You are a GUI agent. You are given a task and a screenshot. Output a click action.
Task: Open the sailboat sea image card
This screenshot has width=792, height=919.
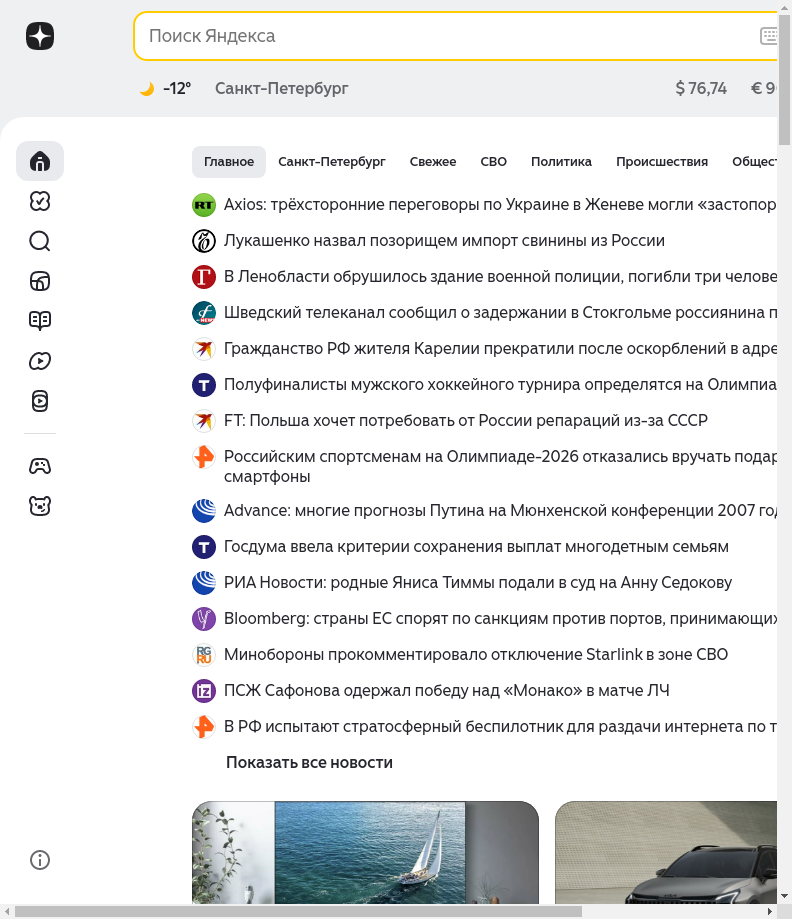point(365,852)
